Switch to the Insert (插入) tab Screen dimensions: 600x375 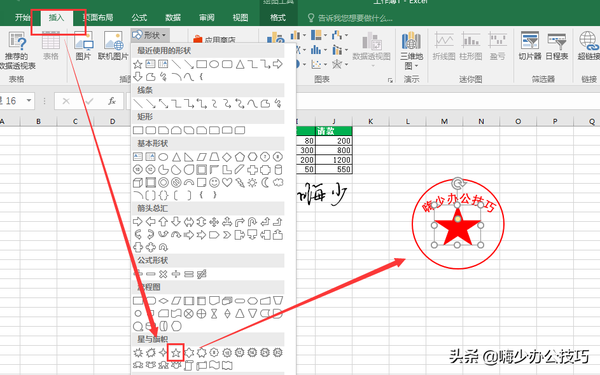point(56,18)
